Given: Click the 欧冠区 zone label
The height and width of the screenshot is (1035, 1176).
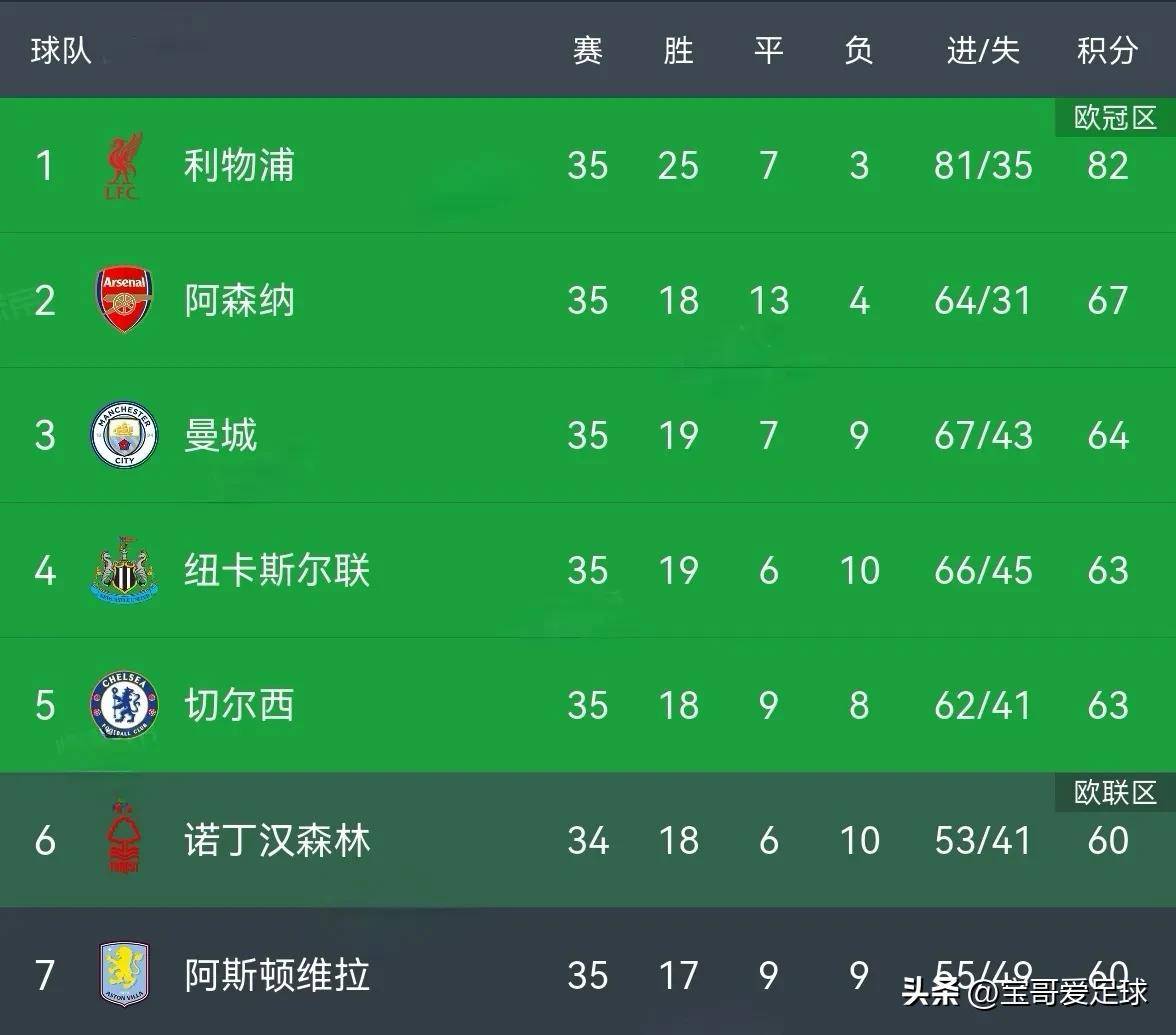Looking at the screenshot, I should [1115, 118].
